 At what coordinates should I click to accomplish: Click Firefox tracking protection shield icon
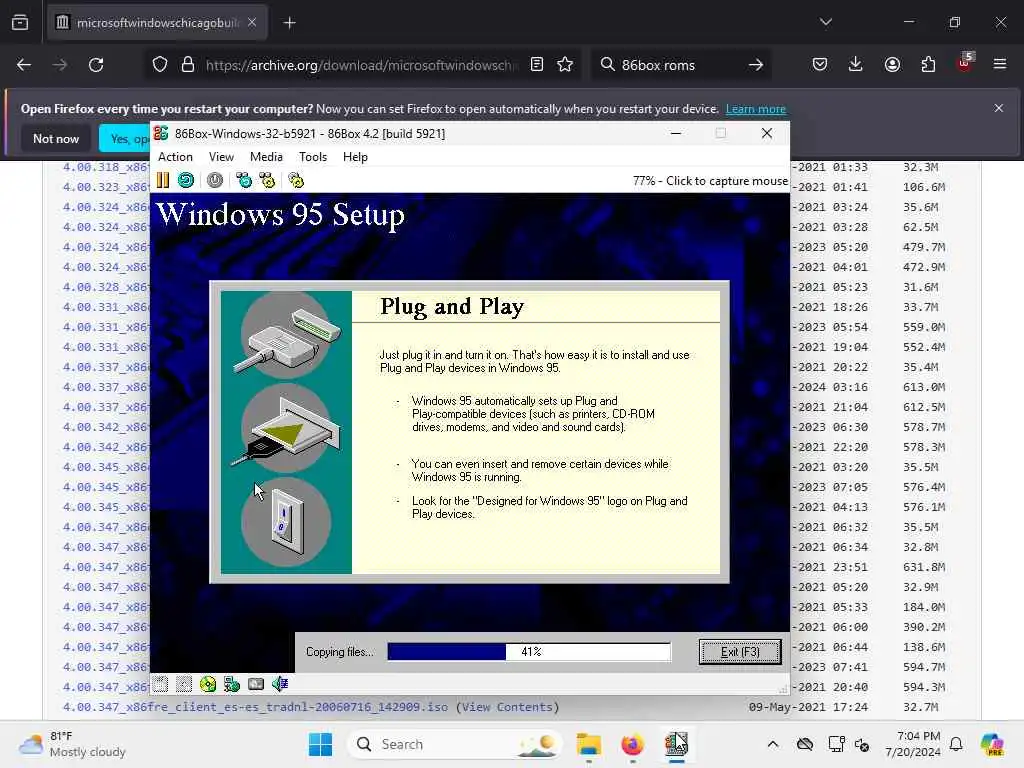click(160, 65)
